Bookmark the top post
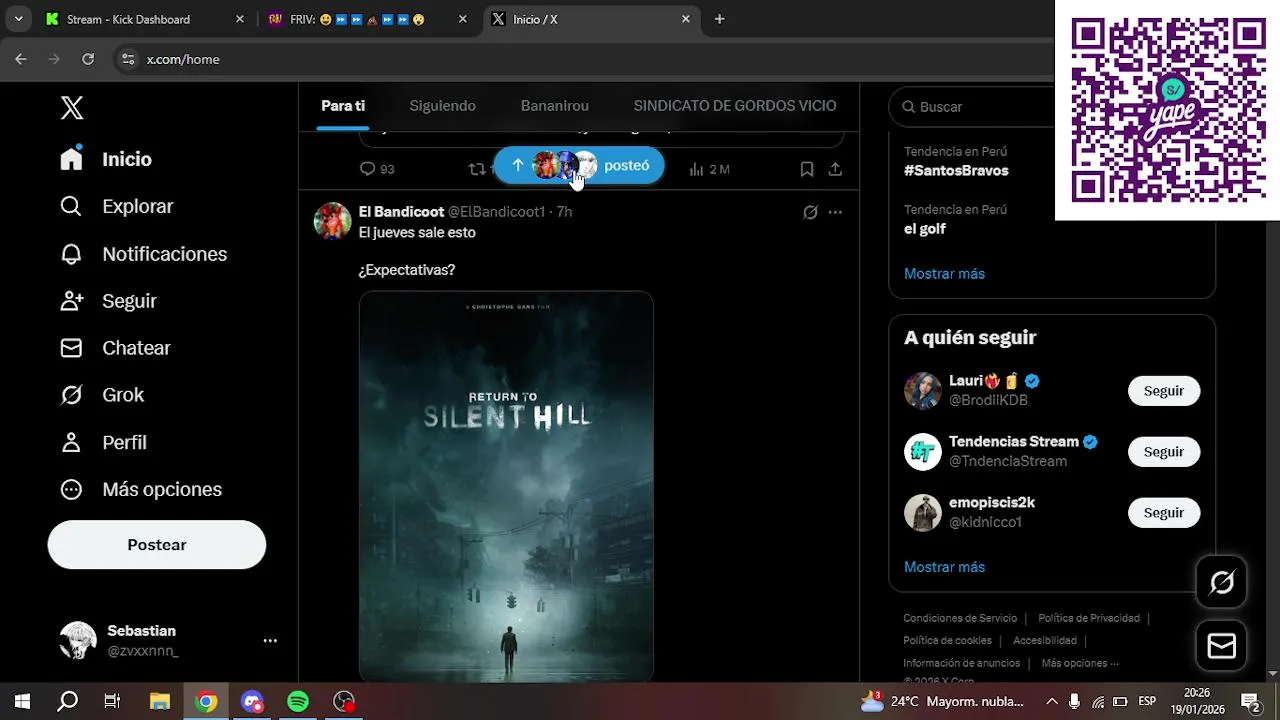Image resolution: width=1280 pixels, height=720 pixels. pos(807,169)
